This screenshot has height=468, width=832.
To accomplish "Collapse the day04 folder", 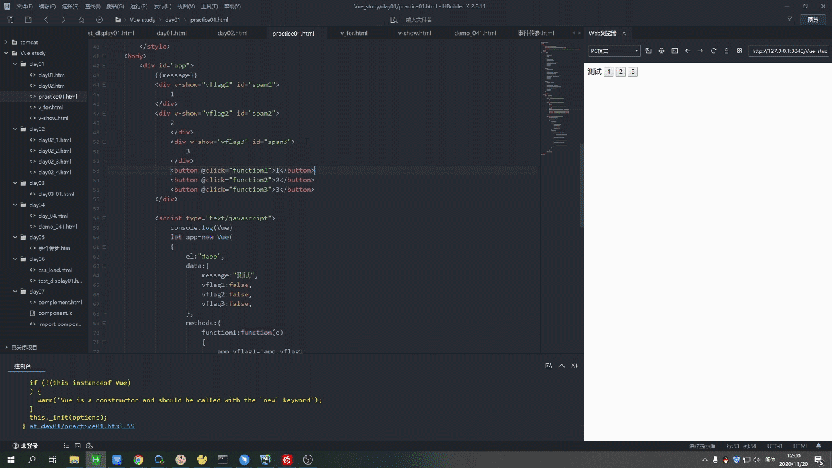I will click(15, 205).
